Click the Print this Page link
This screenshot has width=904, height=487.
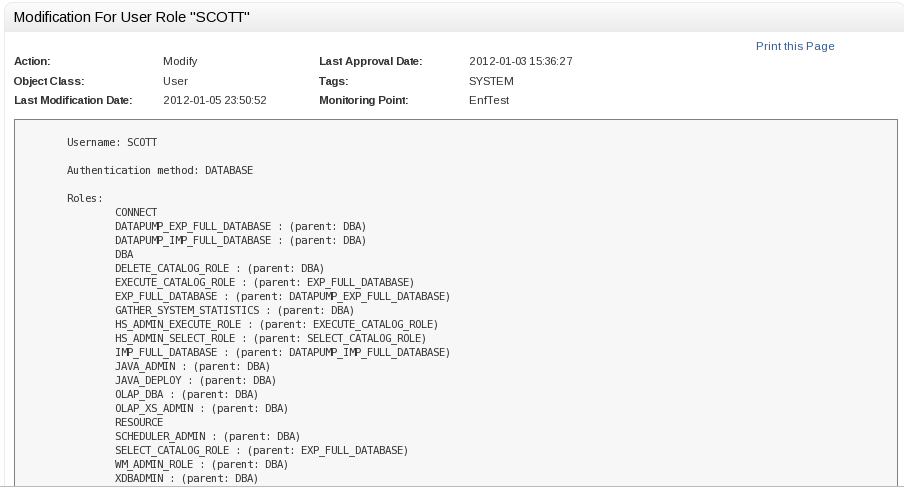pos(794,46)
